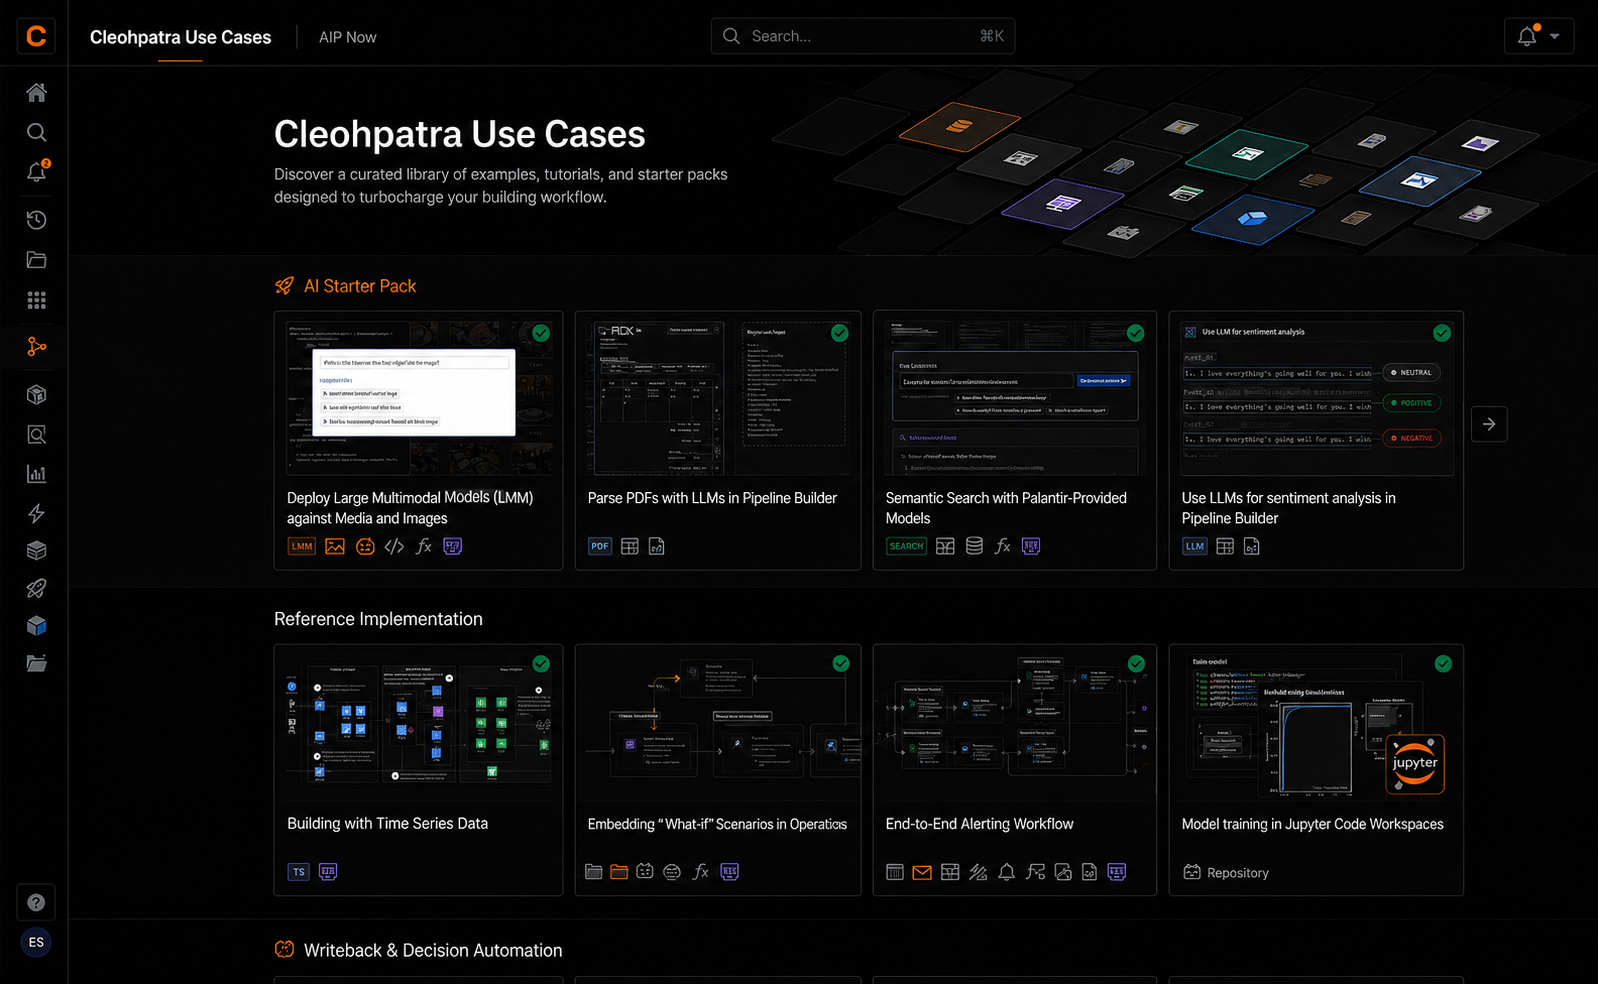
Task: Click green checkmark on Model training Jupyter card
Action: [1443, 663]
